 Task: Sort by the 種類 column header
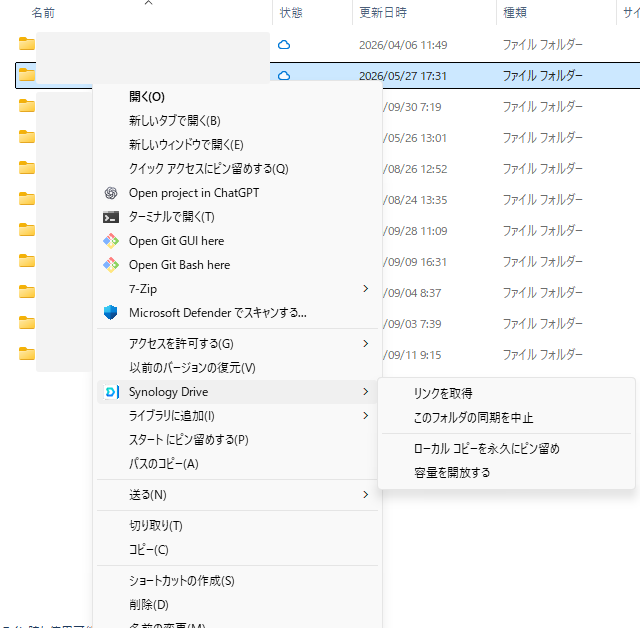click(515, 13)
